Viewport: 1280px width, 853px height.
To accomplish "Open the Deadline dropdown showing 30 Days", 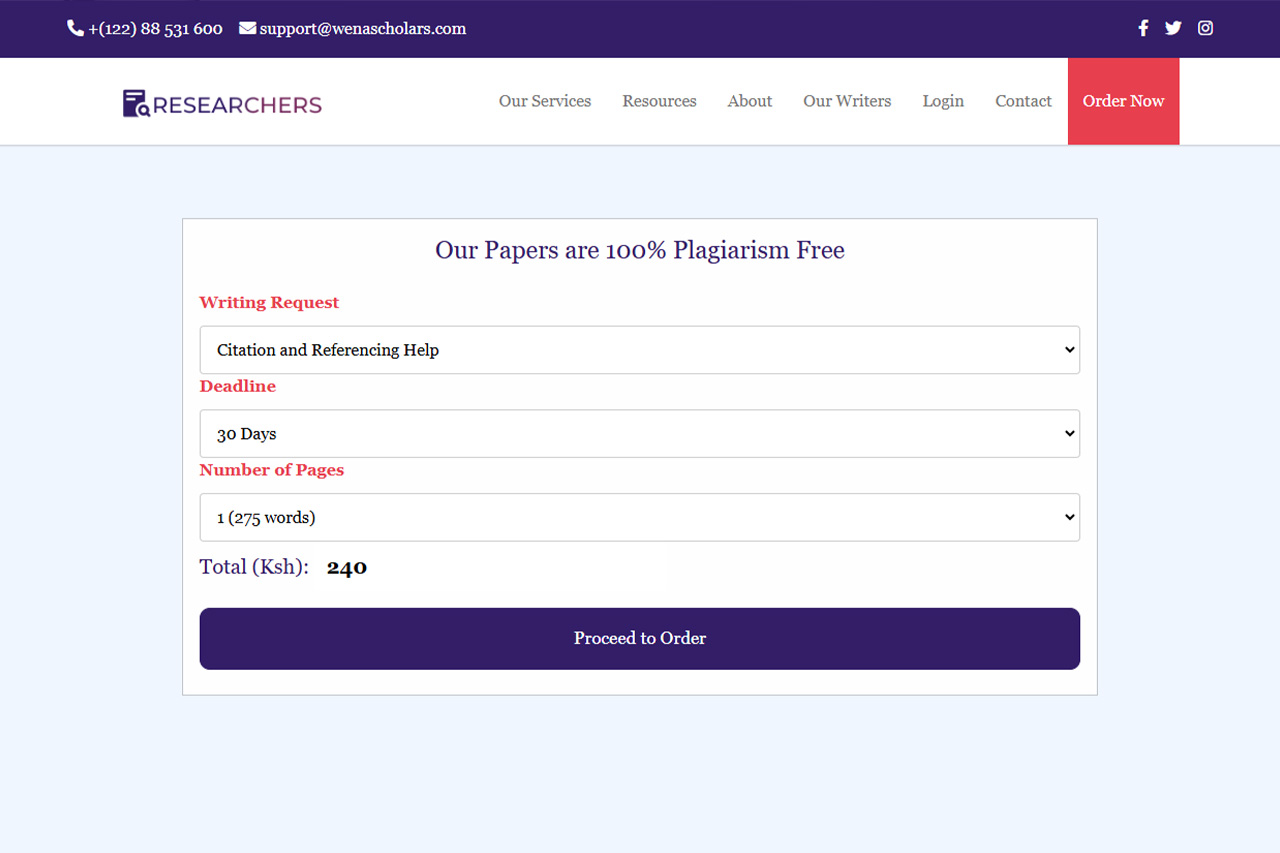I will (x=639, y=434).
